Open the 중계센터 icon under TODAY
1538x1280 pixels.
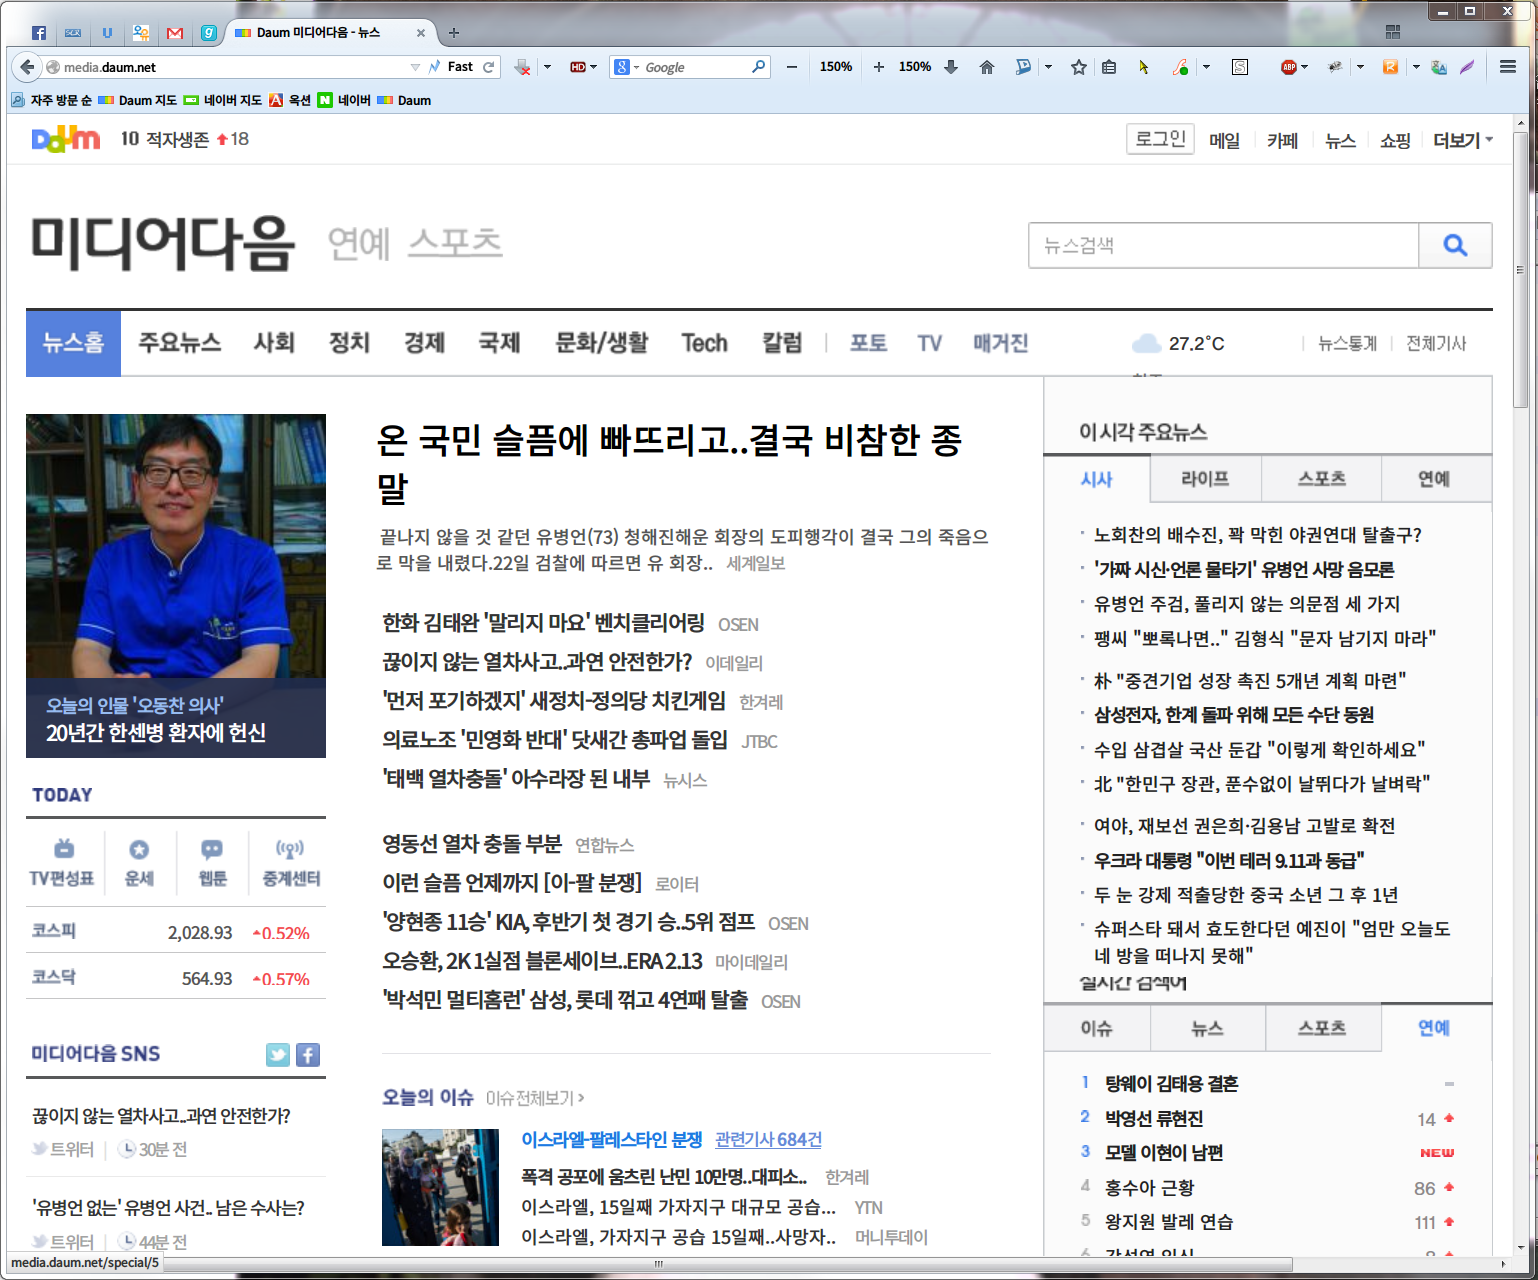[291, 863]
